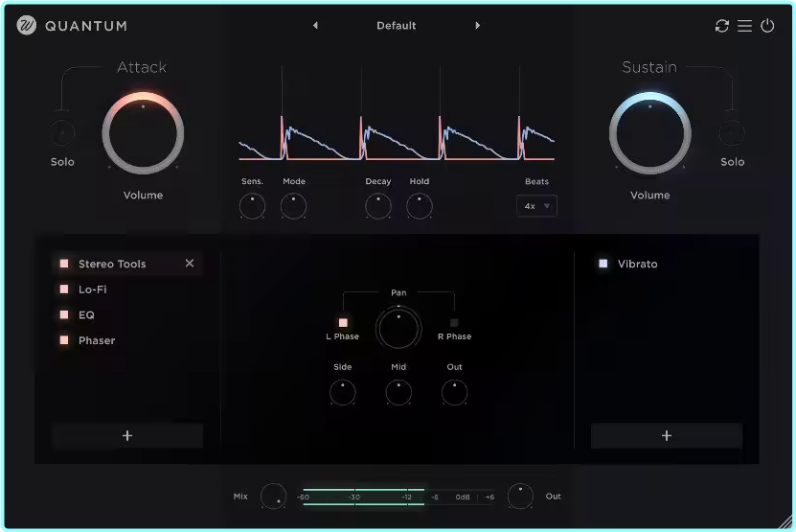Click the refresh icon in top bar
Image resolution: width=796 pixels, height=532 pixels.
(722, 26)
